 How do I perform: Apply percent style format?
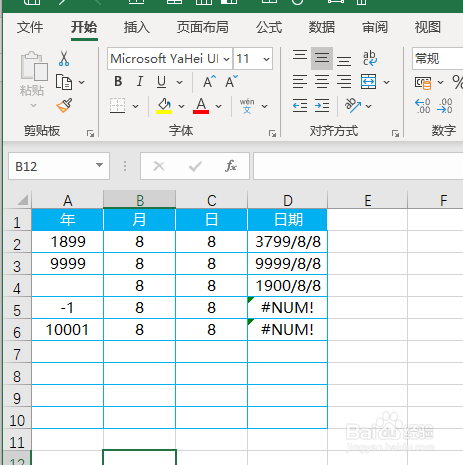point(457,82)
